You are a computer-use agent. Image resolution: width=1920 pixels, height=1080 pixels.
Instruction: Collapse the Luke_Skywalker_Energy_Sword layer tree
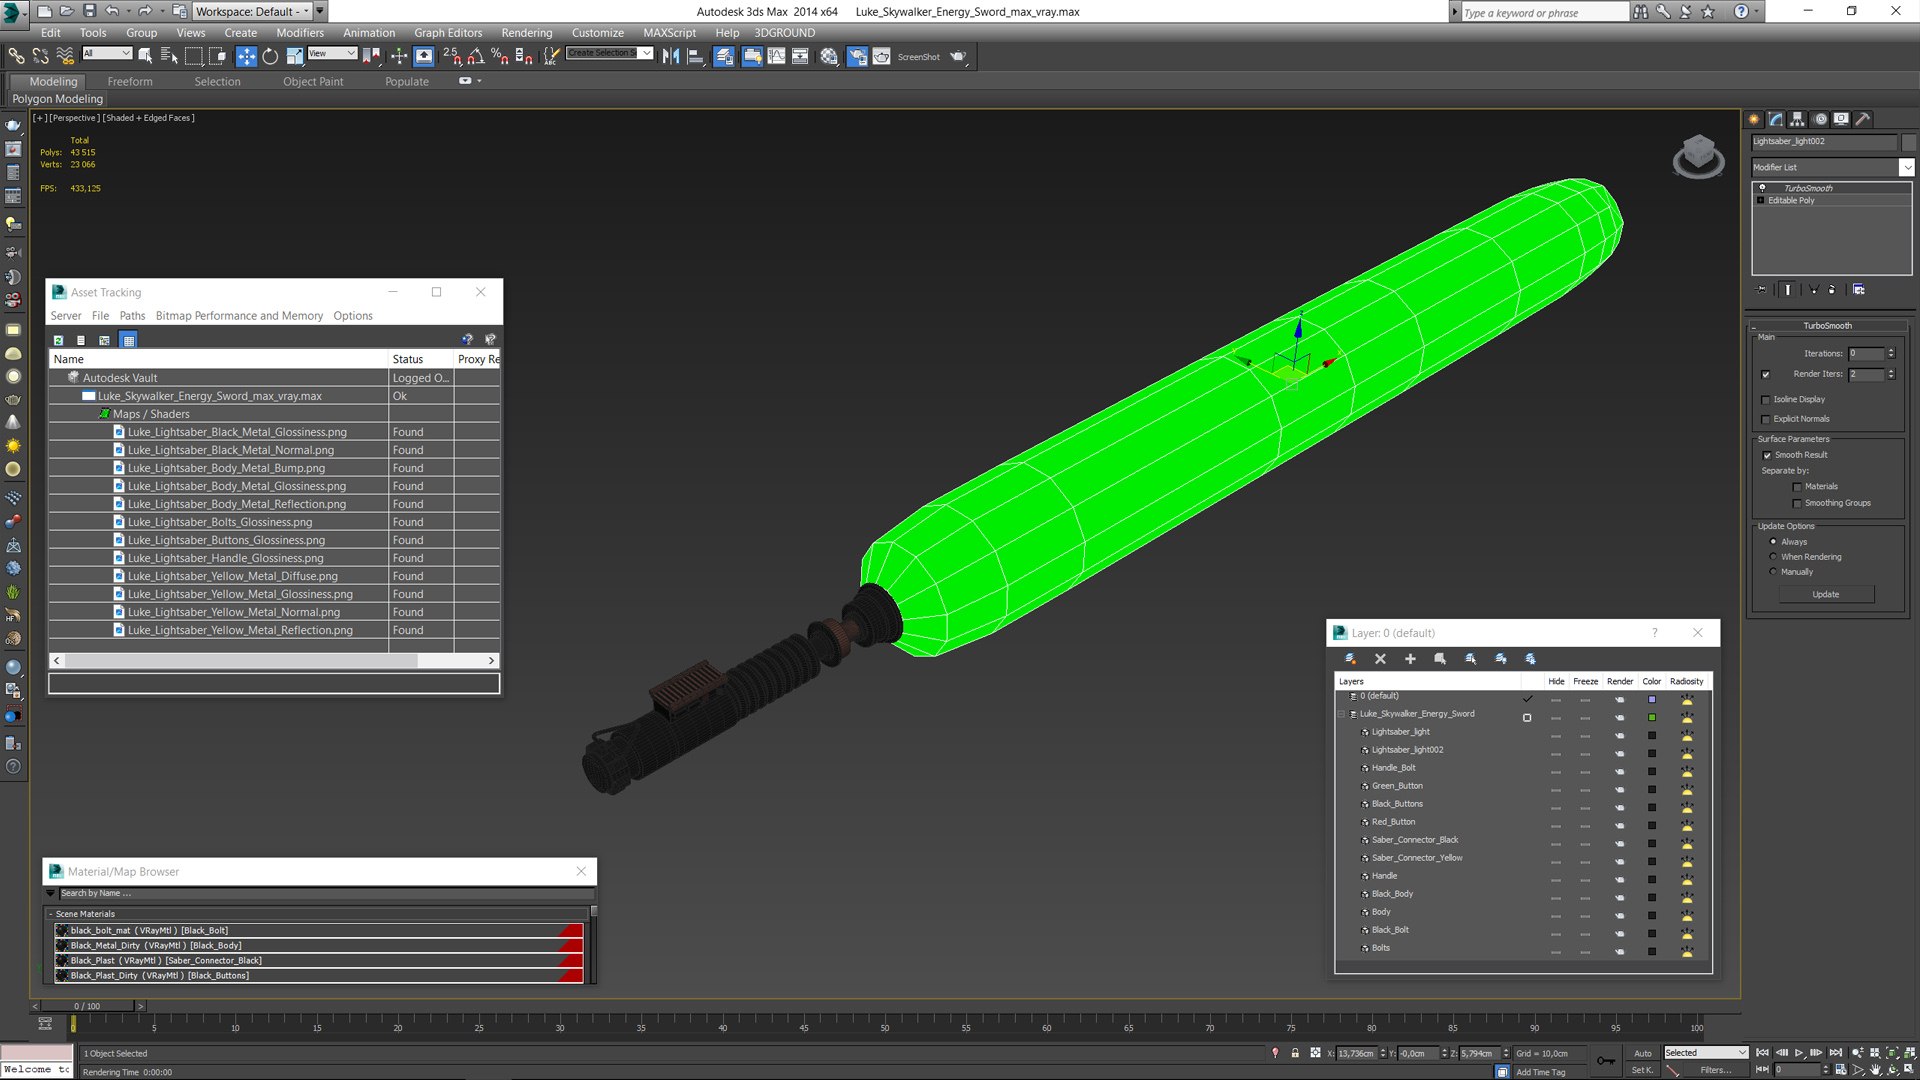click(1341, 714)
